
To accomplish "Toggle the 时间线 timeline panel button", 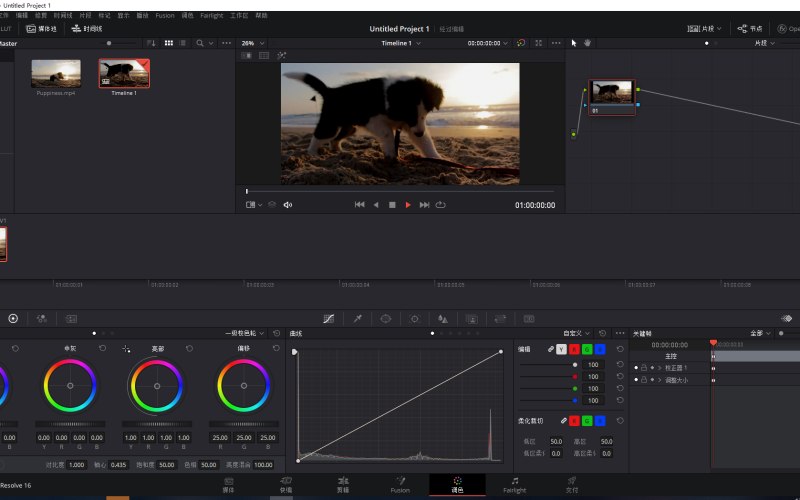I will (87, 29).
